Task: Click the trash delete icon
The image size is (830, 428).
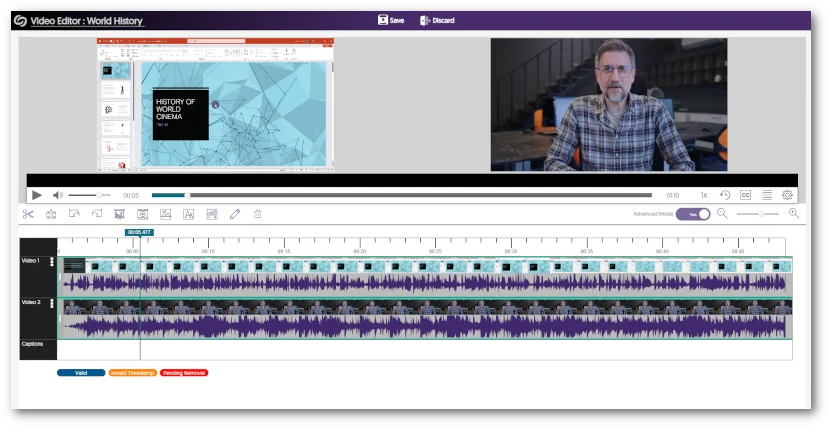Action: (258, 214)
